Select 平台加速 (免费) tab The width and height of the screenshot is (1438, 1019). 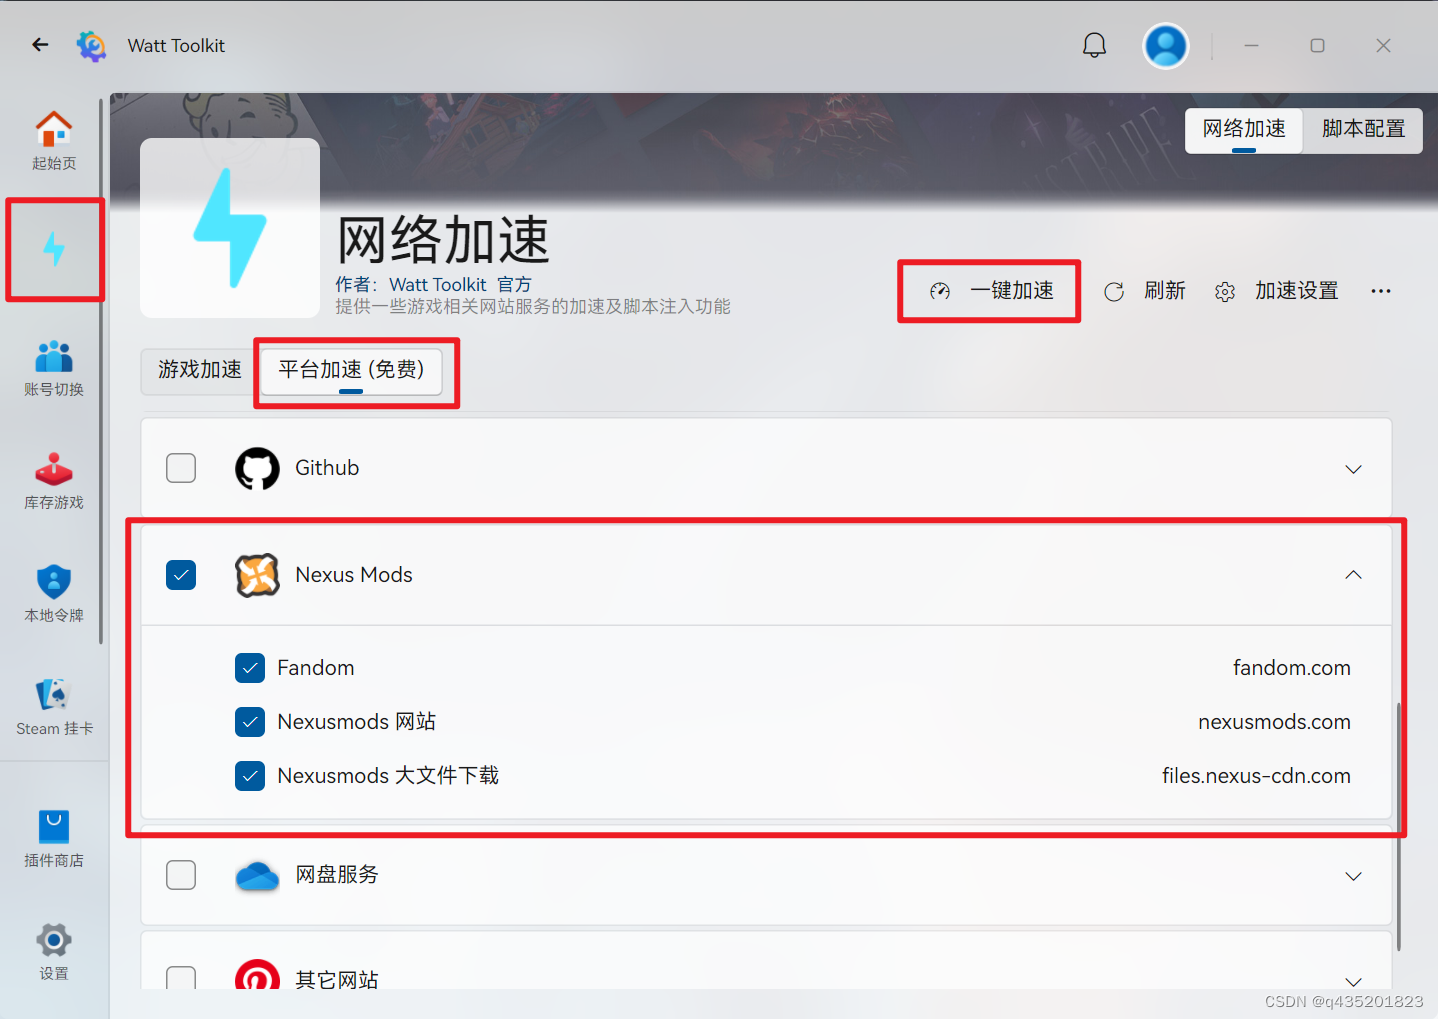click(x=351, y=370)
